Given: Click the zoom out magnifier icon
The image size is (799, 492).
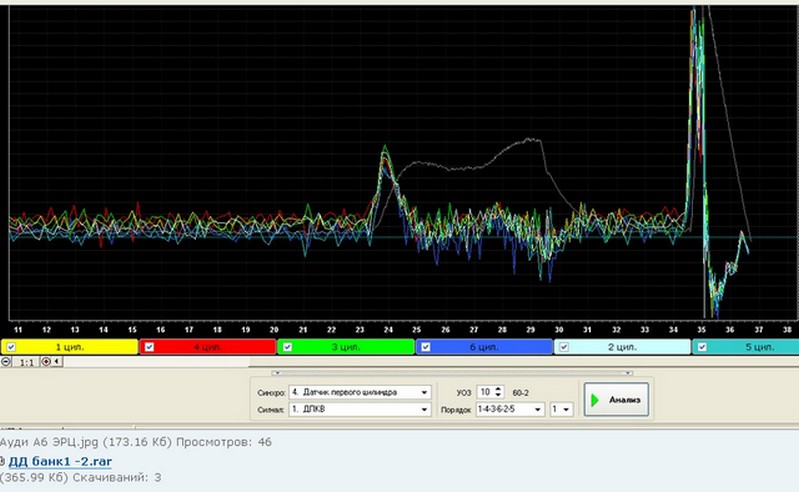Looking at the screenshot, I should point(6,362).
